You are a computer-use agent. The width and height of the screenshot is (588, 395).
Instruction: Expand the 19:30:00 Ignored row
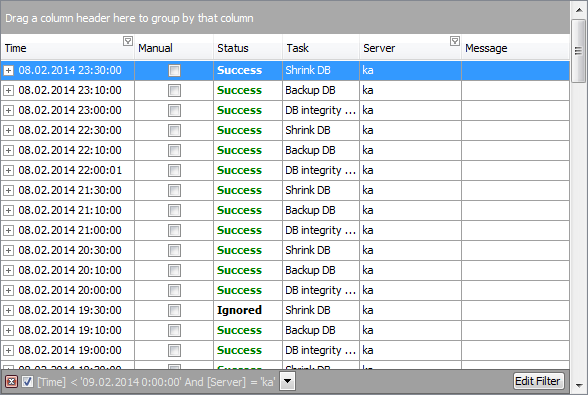click(8, 310)
